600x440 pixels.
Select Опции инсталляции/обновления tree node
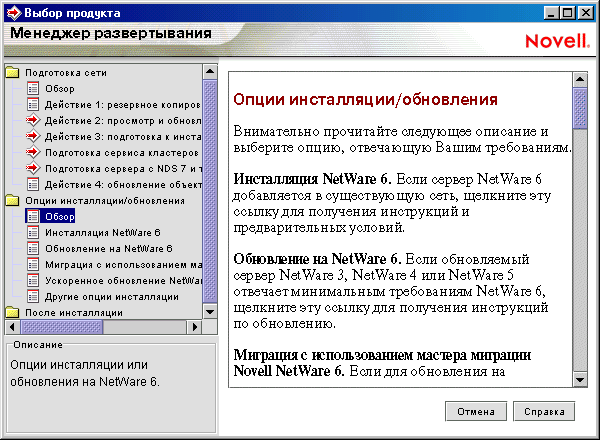[x=105, y=201]
